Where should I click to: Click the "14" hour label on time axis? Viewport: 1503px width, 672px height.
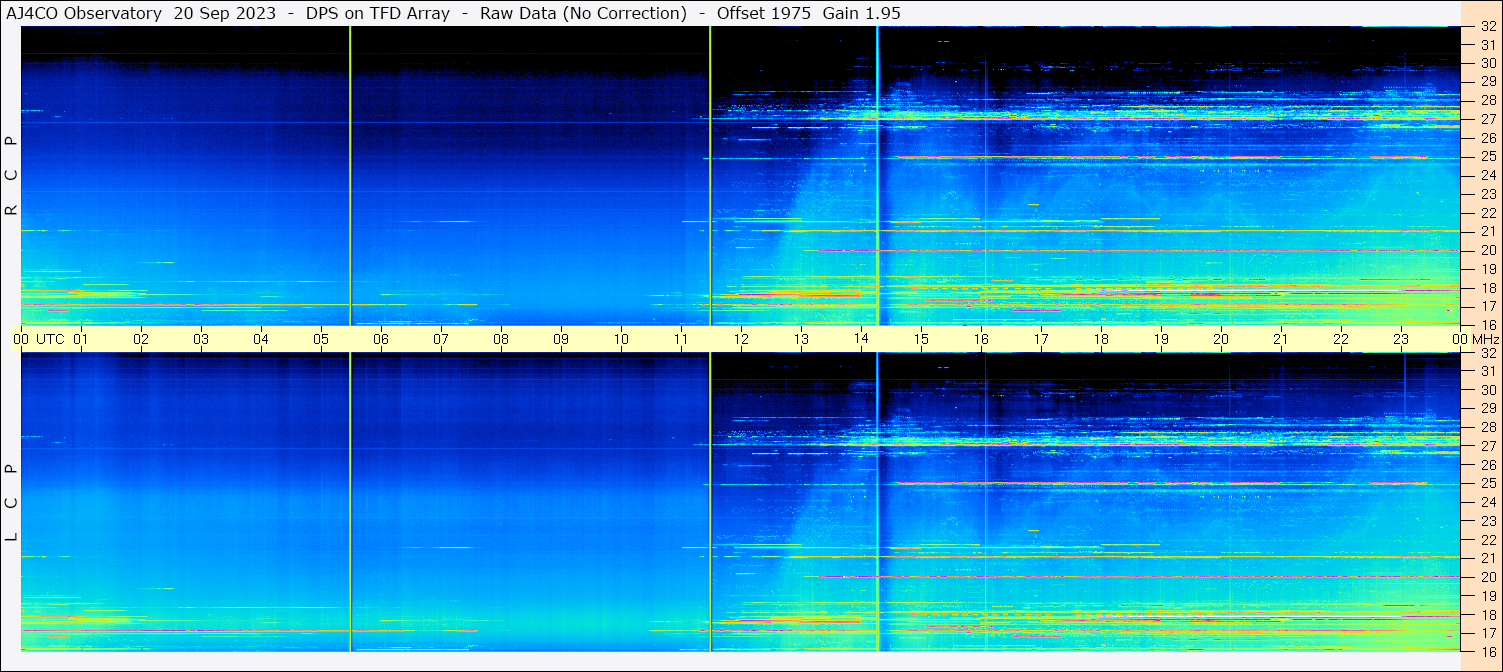point(861,339)
